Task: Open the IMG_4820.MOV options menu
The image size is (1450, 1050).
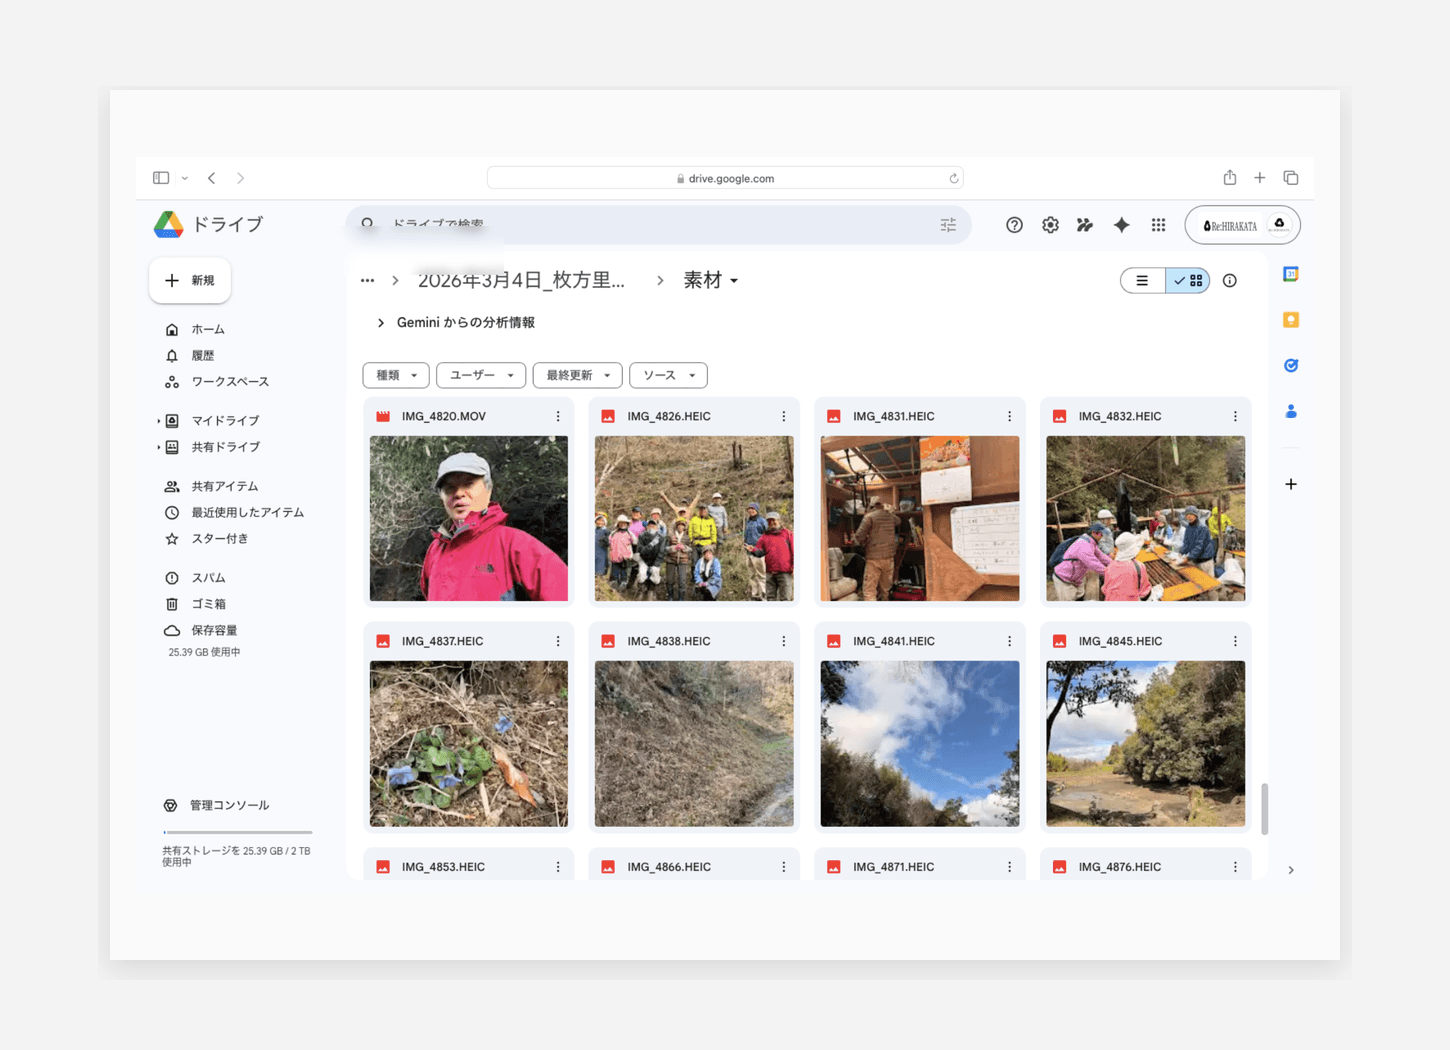Action: point(558,416)
